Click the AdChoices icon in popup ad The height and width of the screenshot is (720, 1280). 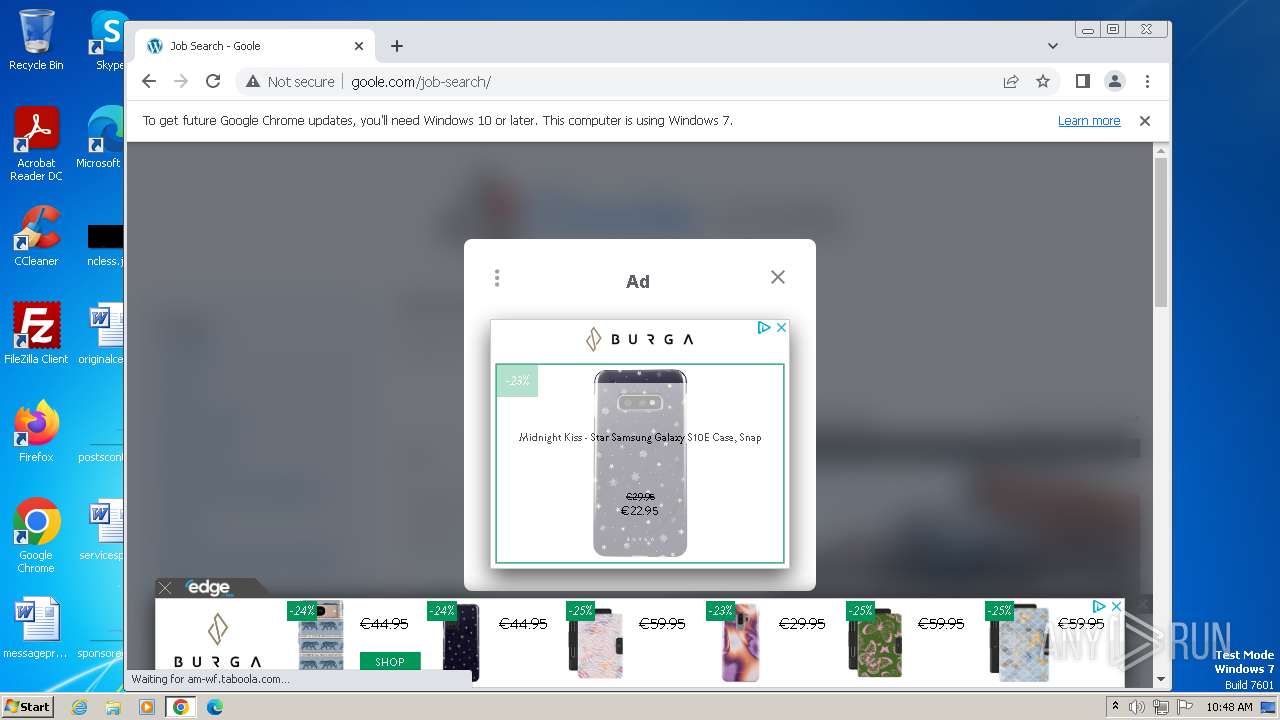[x=764, y=328]
